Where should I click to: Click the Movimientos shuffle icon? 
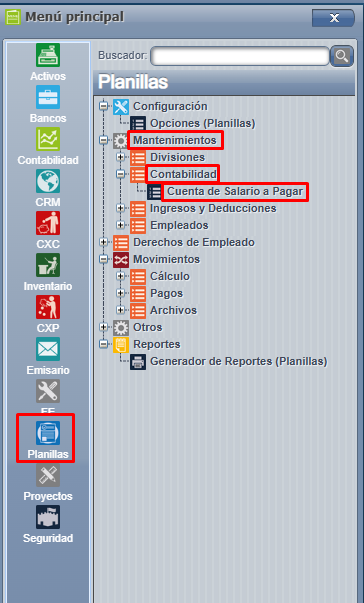click(x=121, y=260)
